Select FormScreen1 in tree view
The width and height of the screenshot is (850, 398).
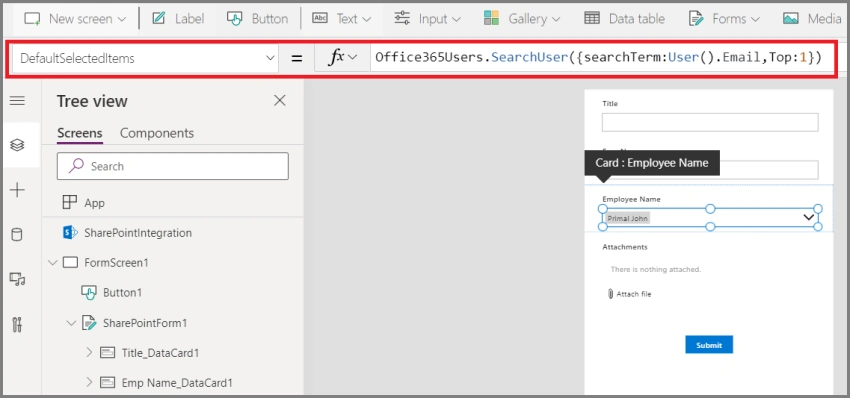[116, 263]
